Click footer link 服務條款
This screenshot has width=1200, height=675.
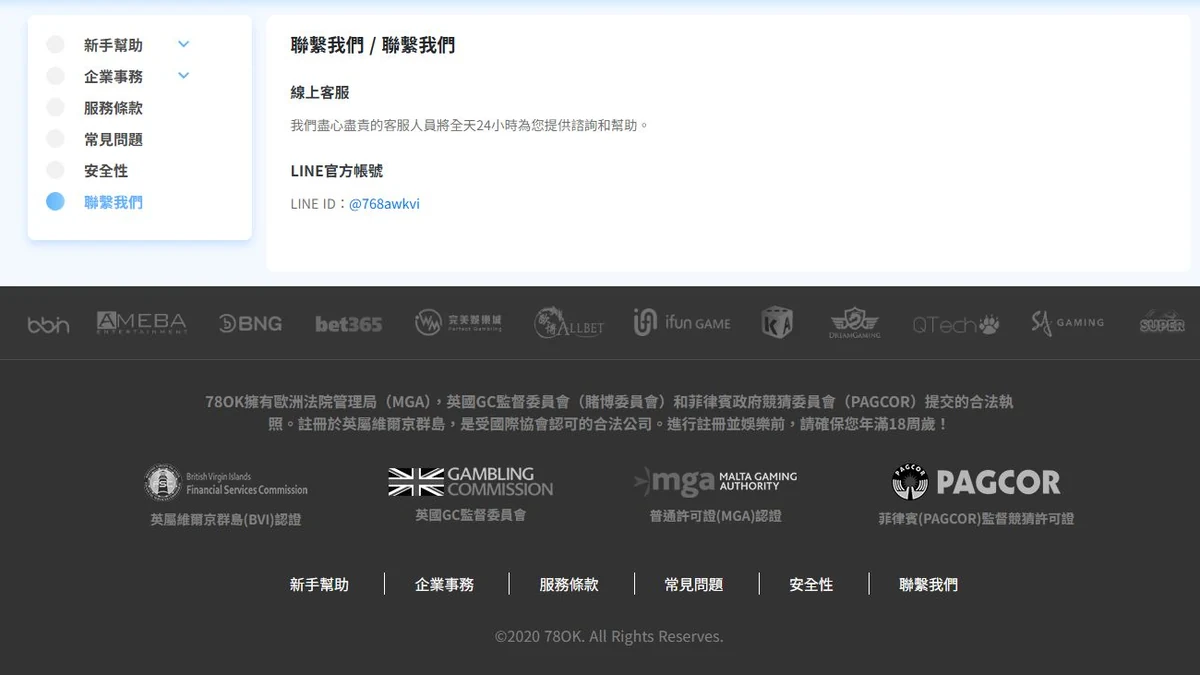click(569, 585)
